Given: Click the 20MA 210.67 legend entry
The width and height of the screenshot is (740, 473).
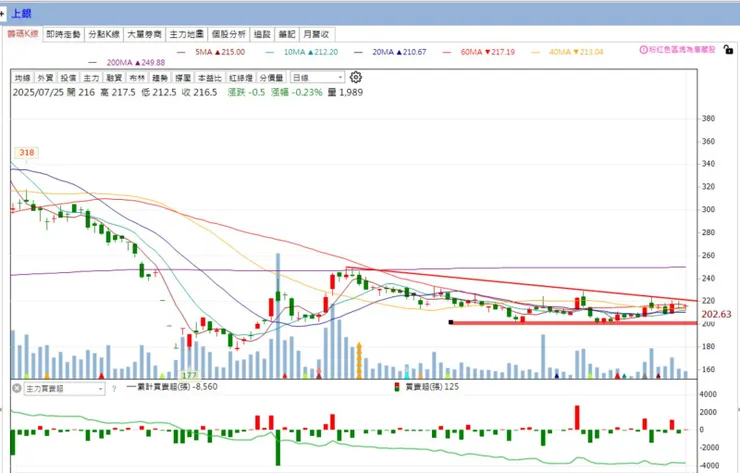Looking at the screenshot, I should pos(390,52).
